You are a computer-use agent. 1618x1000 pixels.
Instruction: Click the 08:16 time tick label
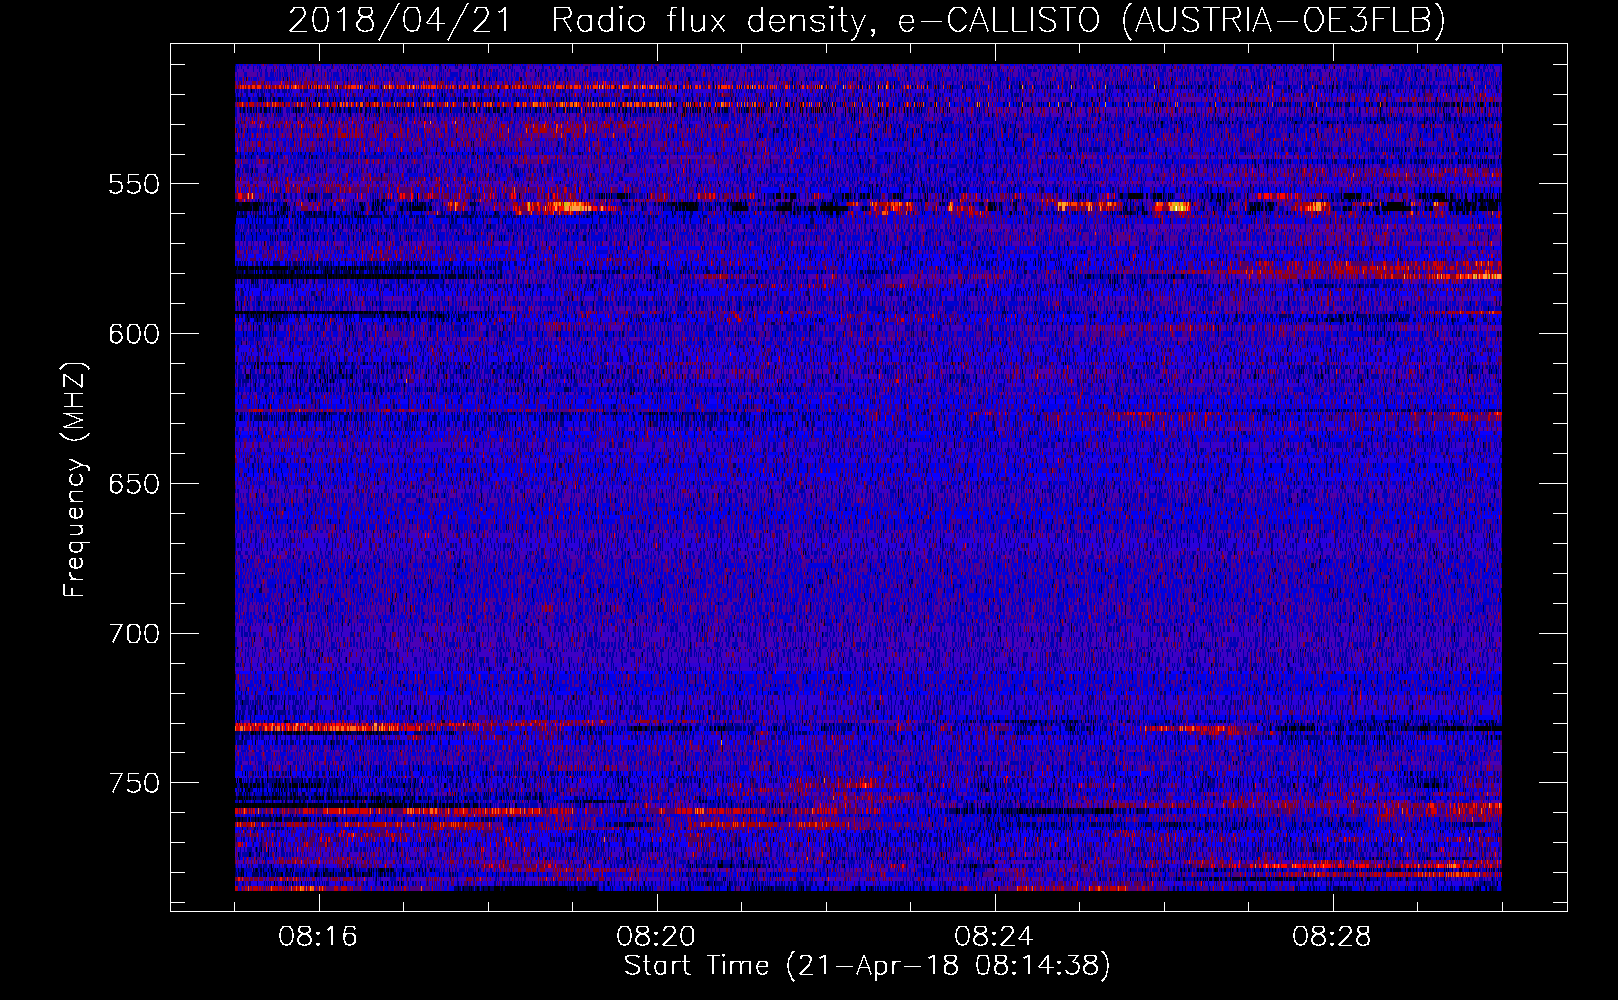(318, 937)
